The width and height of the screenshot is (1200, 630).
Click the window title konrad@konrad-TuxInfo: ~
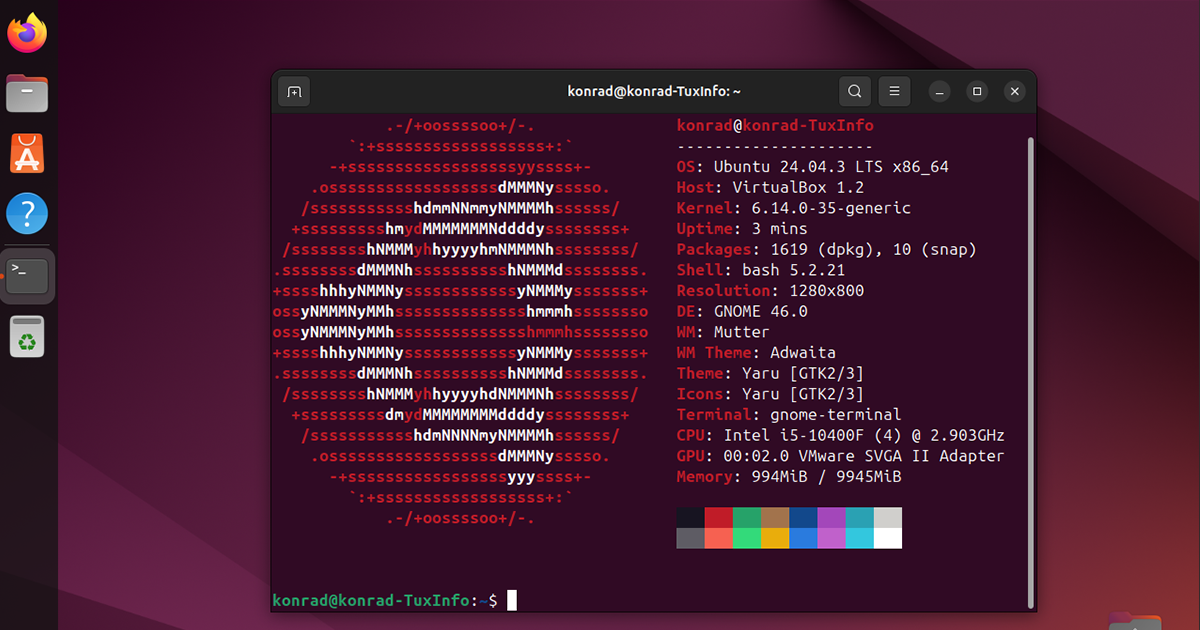click(654, 92)
